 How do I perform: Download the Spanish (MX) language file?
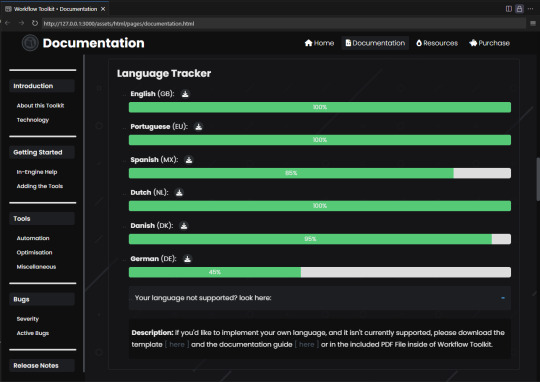tap(189, 160)
